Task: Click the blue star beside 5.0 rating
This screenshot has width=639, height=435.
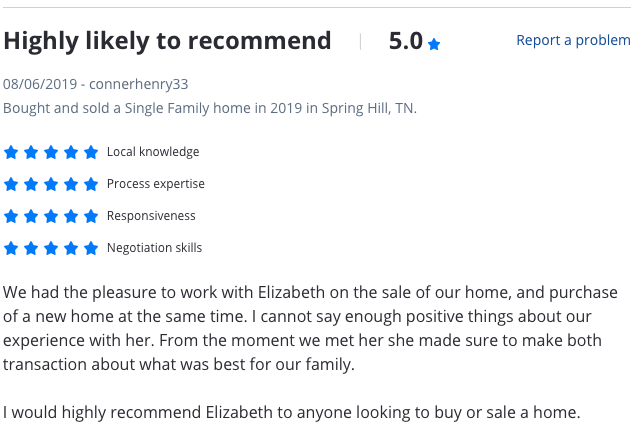Action: coord(434,44)
